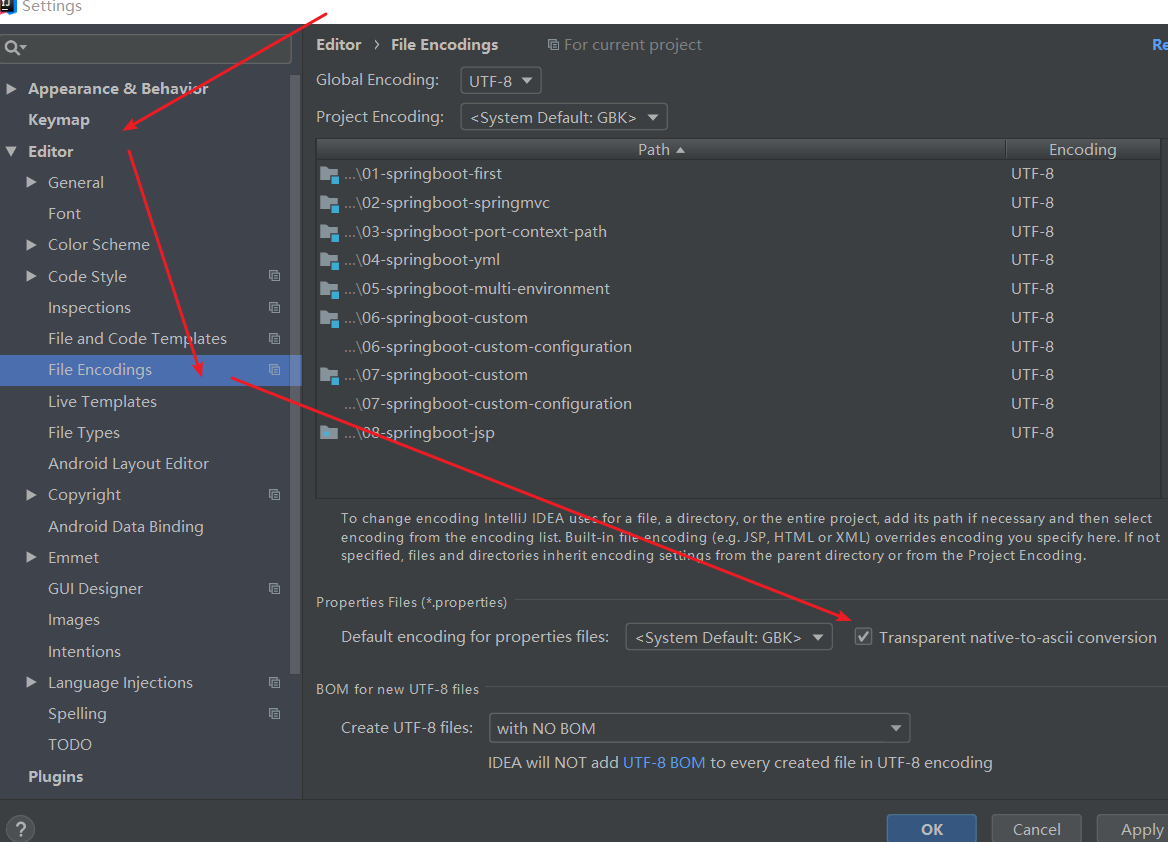
Task: Click the project-level icon beside Spelling
Action: [274, 713]
